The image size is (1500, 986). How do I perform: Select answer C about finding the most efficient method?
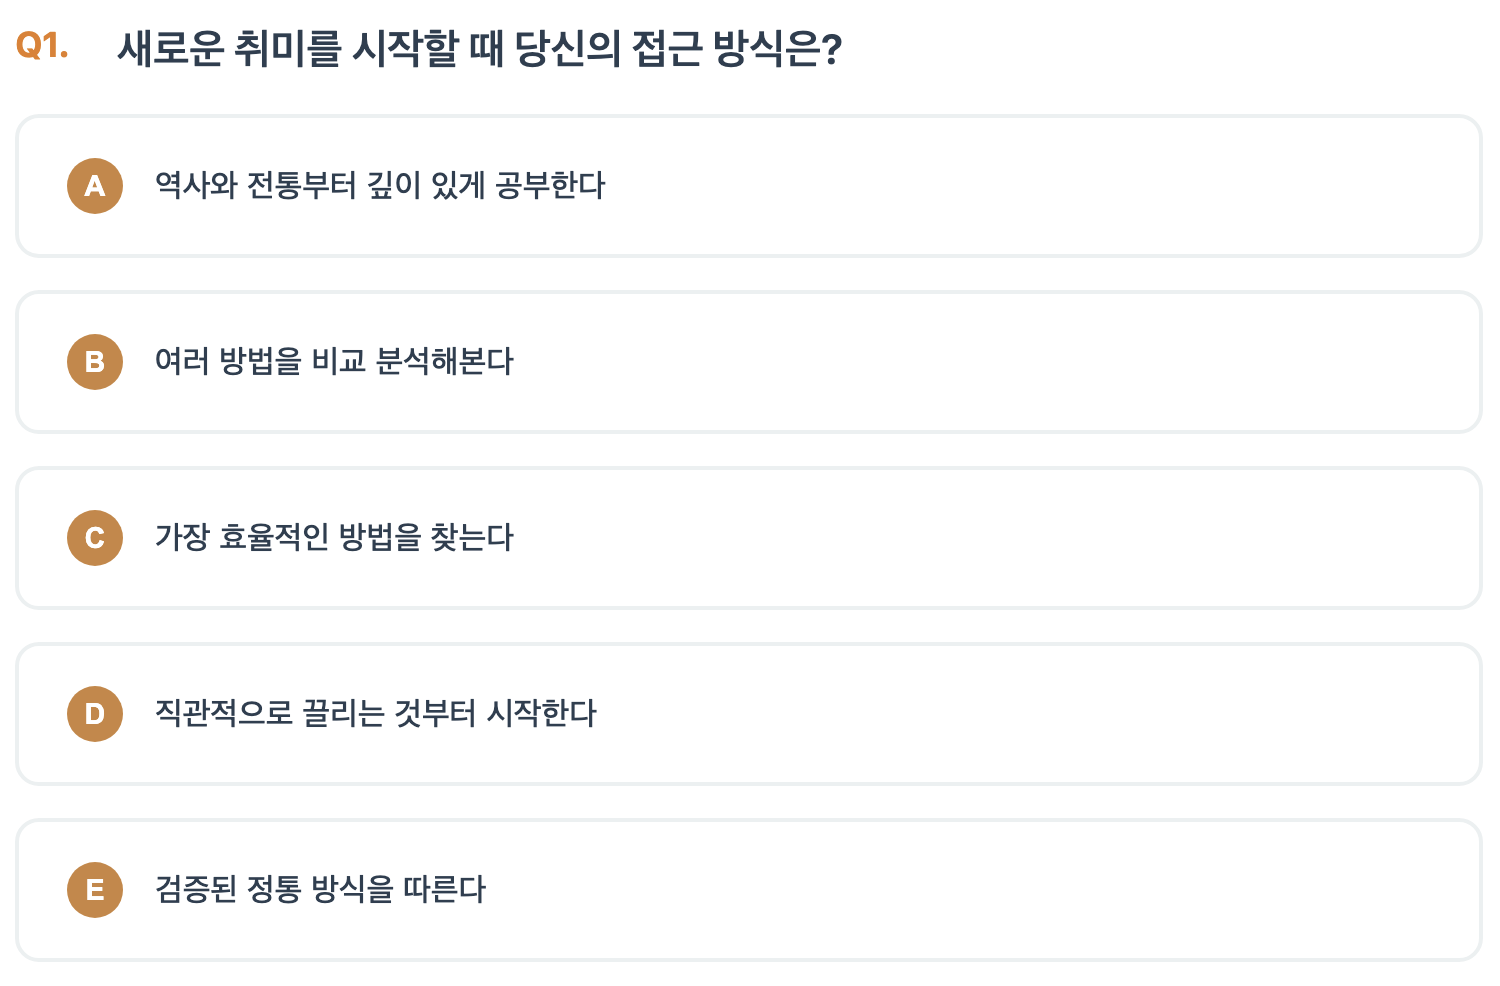(750, 538)
